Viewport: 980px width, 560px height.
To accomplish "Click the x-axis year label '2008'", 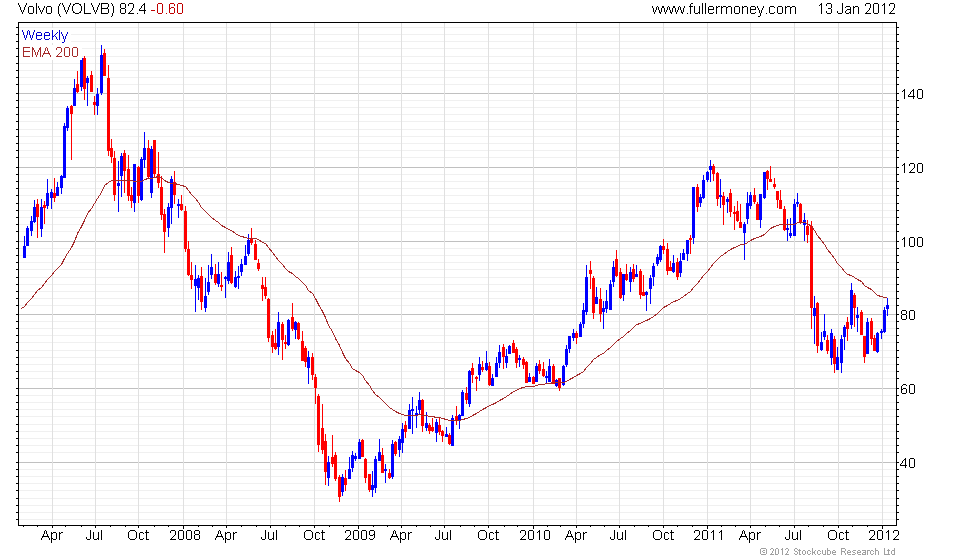I will click(185, 536).
